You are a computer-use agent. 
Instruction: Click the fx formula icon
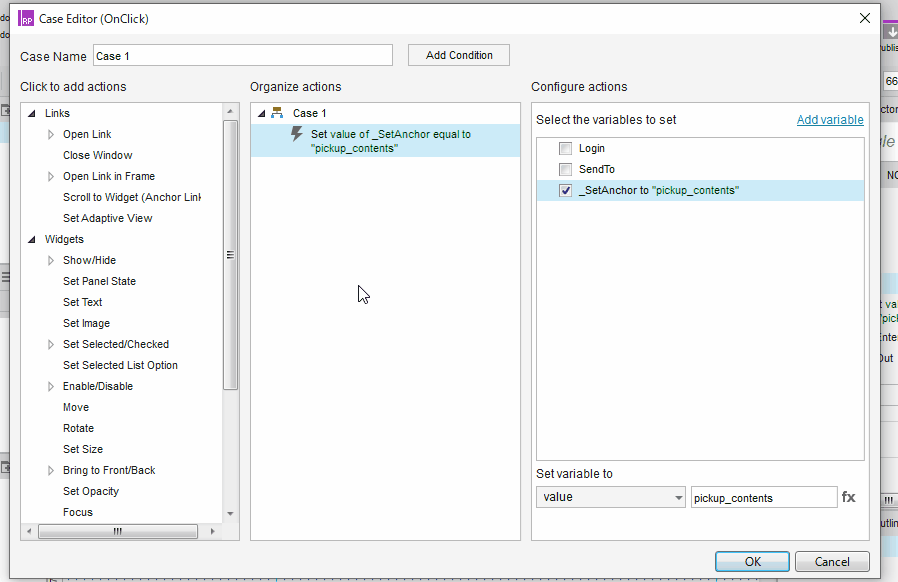coord(848,497)
